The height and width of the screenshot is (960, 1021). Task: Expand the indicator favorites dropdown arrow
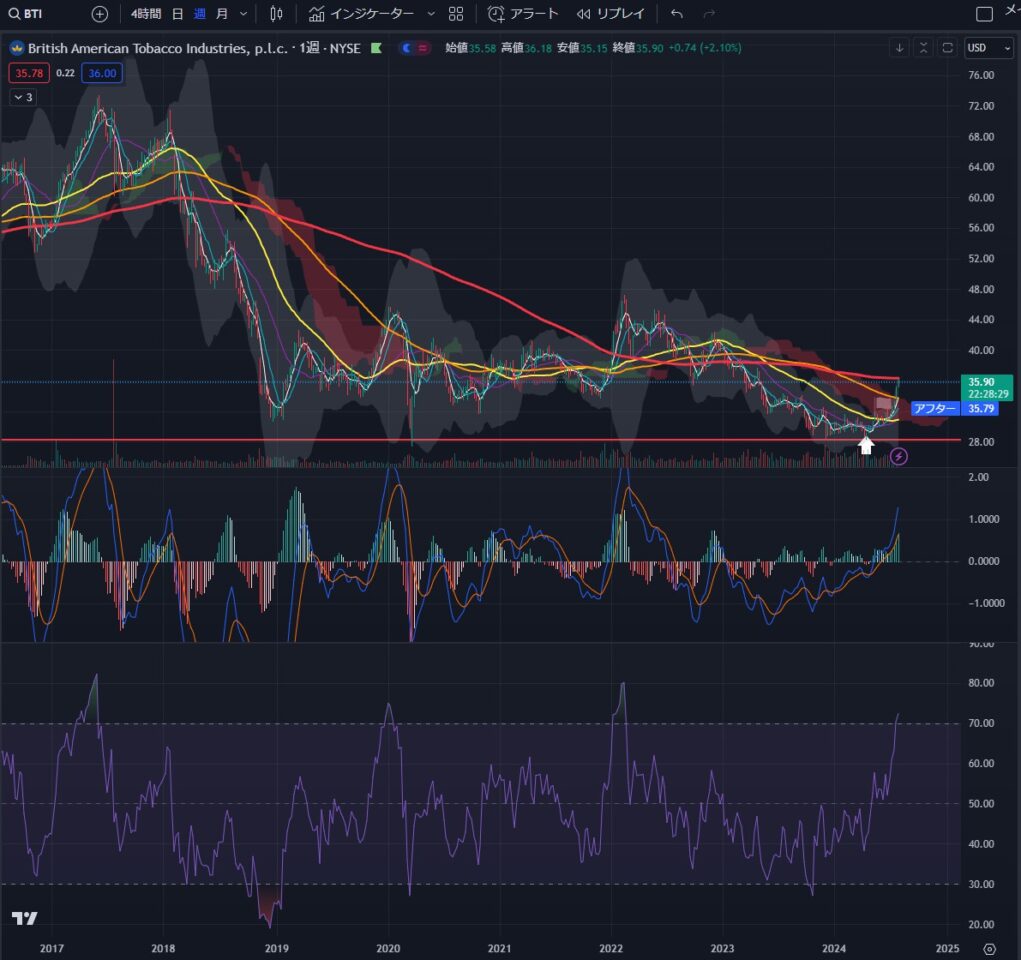tap(430, 14)
